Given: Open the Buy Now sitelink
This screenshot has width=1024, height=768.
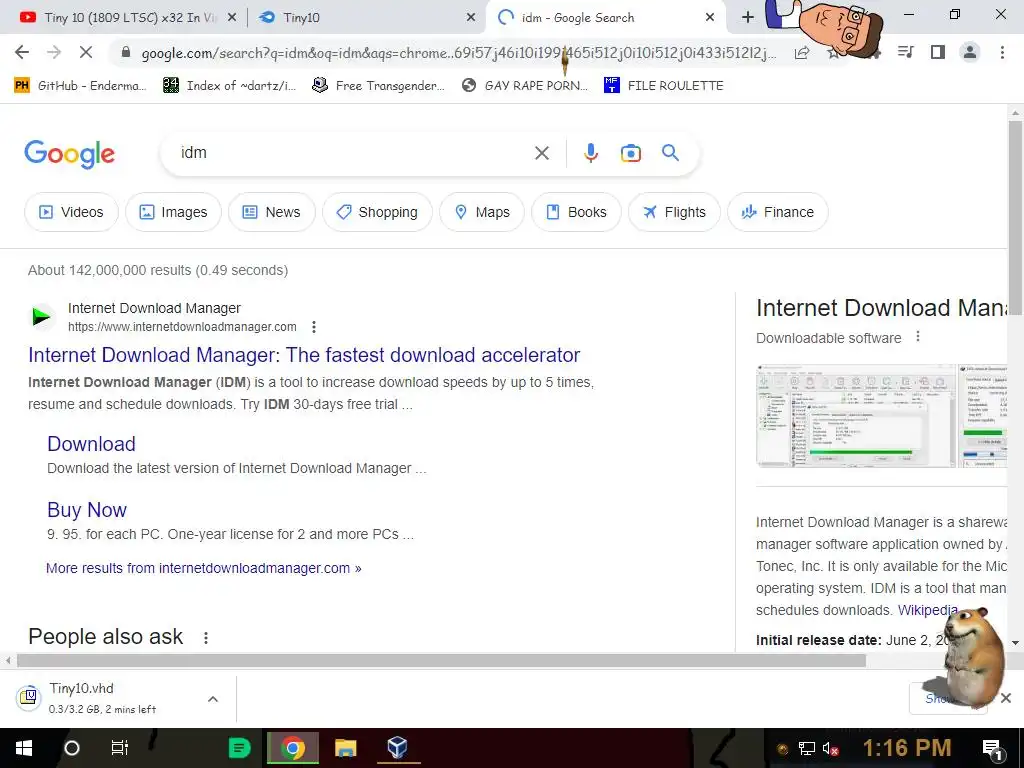Looking at the screenshot, I should 87,510.
